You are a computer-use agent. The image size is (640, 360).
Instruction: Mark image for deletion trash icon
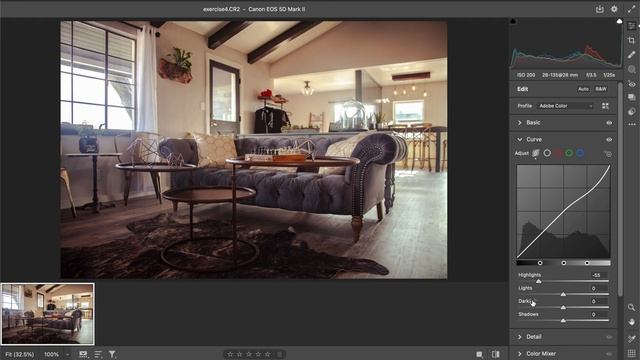click(280, 354)
